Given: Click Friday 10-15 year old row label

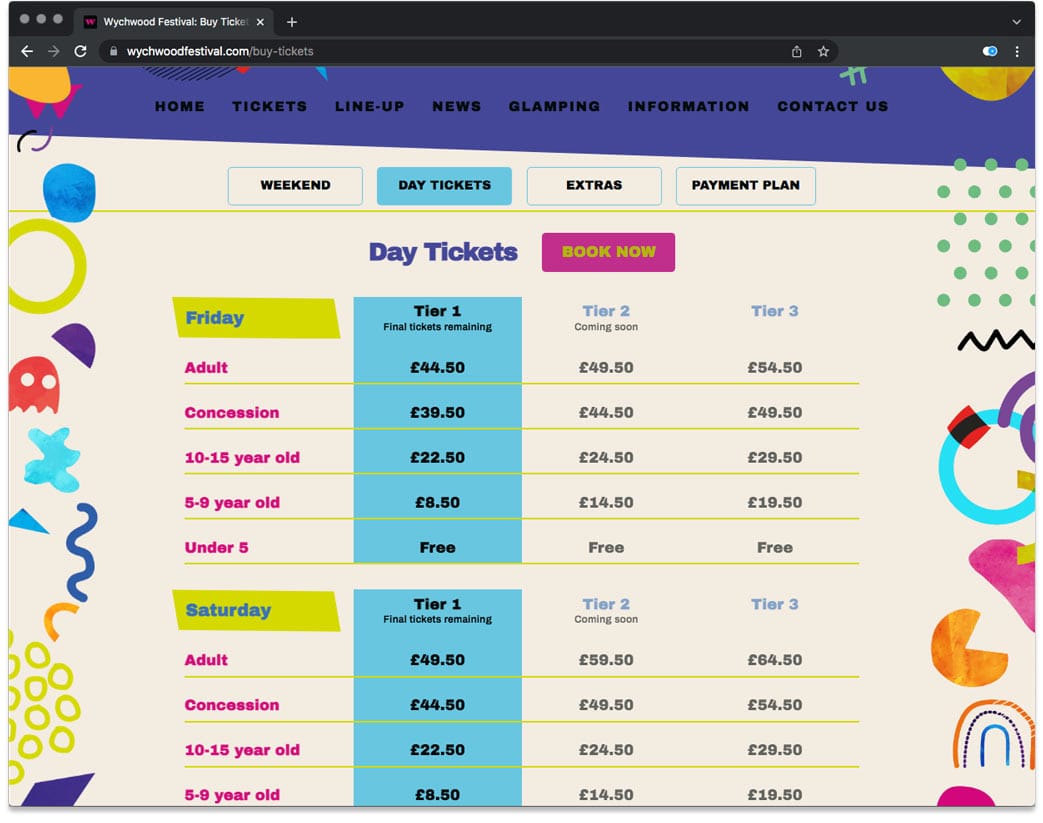Looking at the screenshot, I should [x=242, y=458].
